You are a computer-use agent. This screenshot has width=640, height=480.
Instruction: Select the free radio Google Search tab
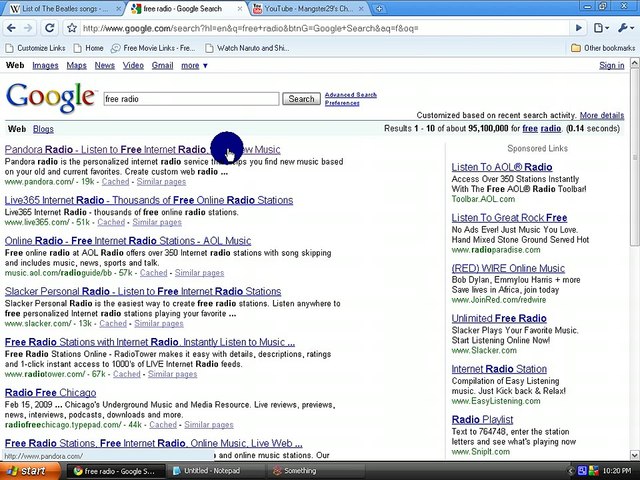tap(183, 9)
